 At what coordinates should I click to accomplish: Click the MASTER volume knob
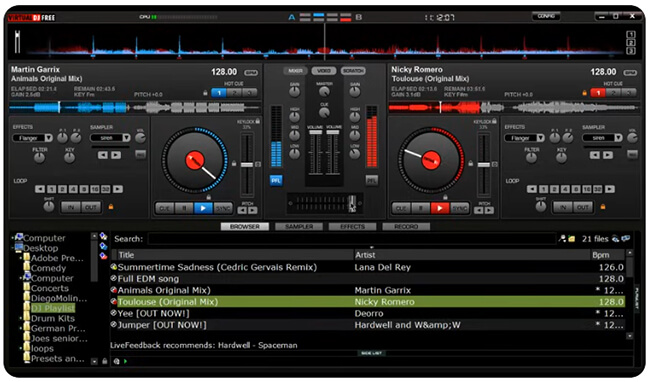pos(324,92)
